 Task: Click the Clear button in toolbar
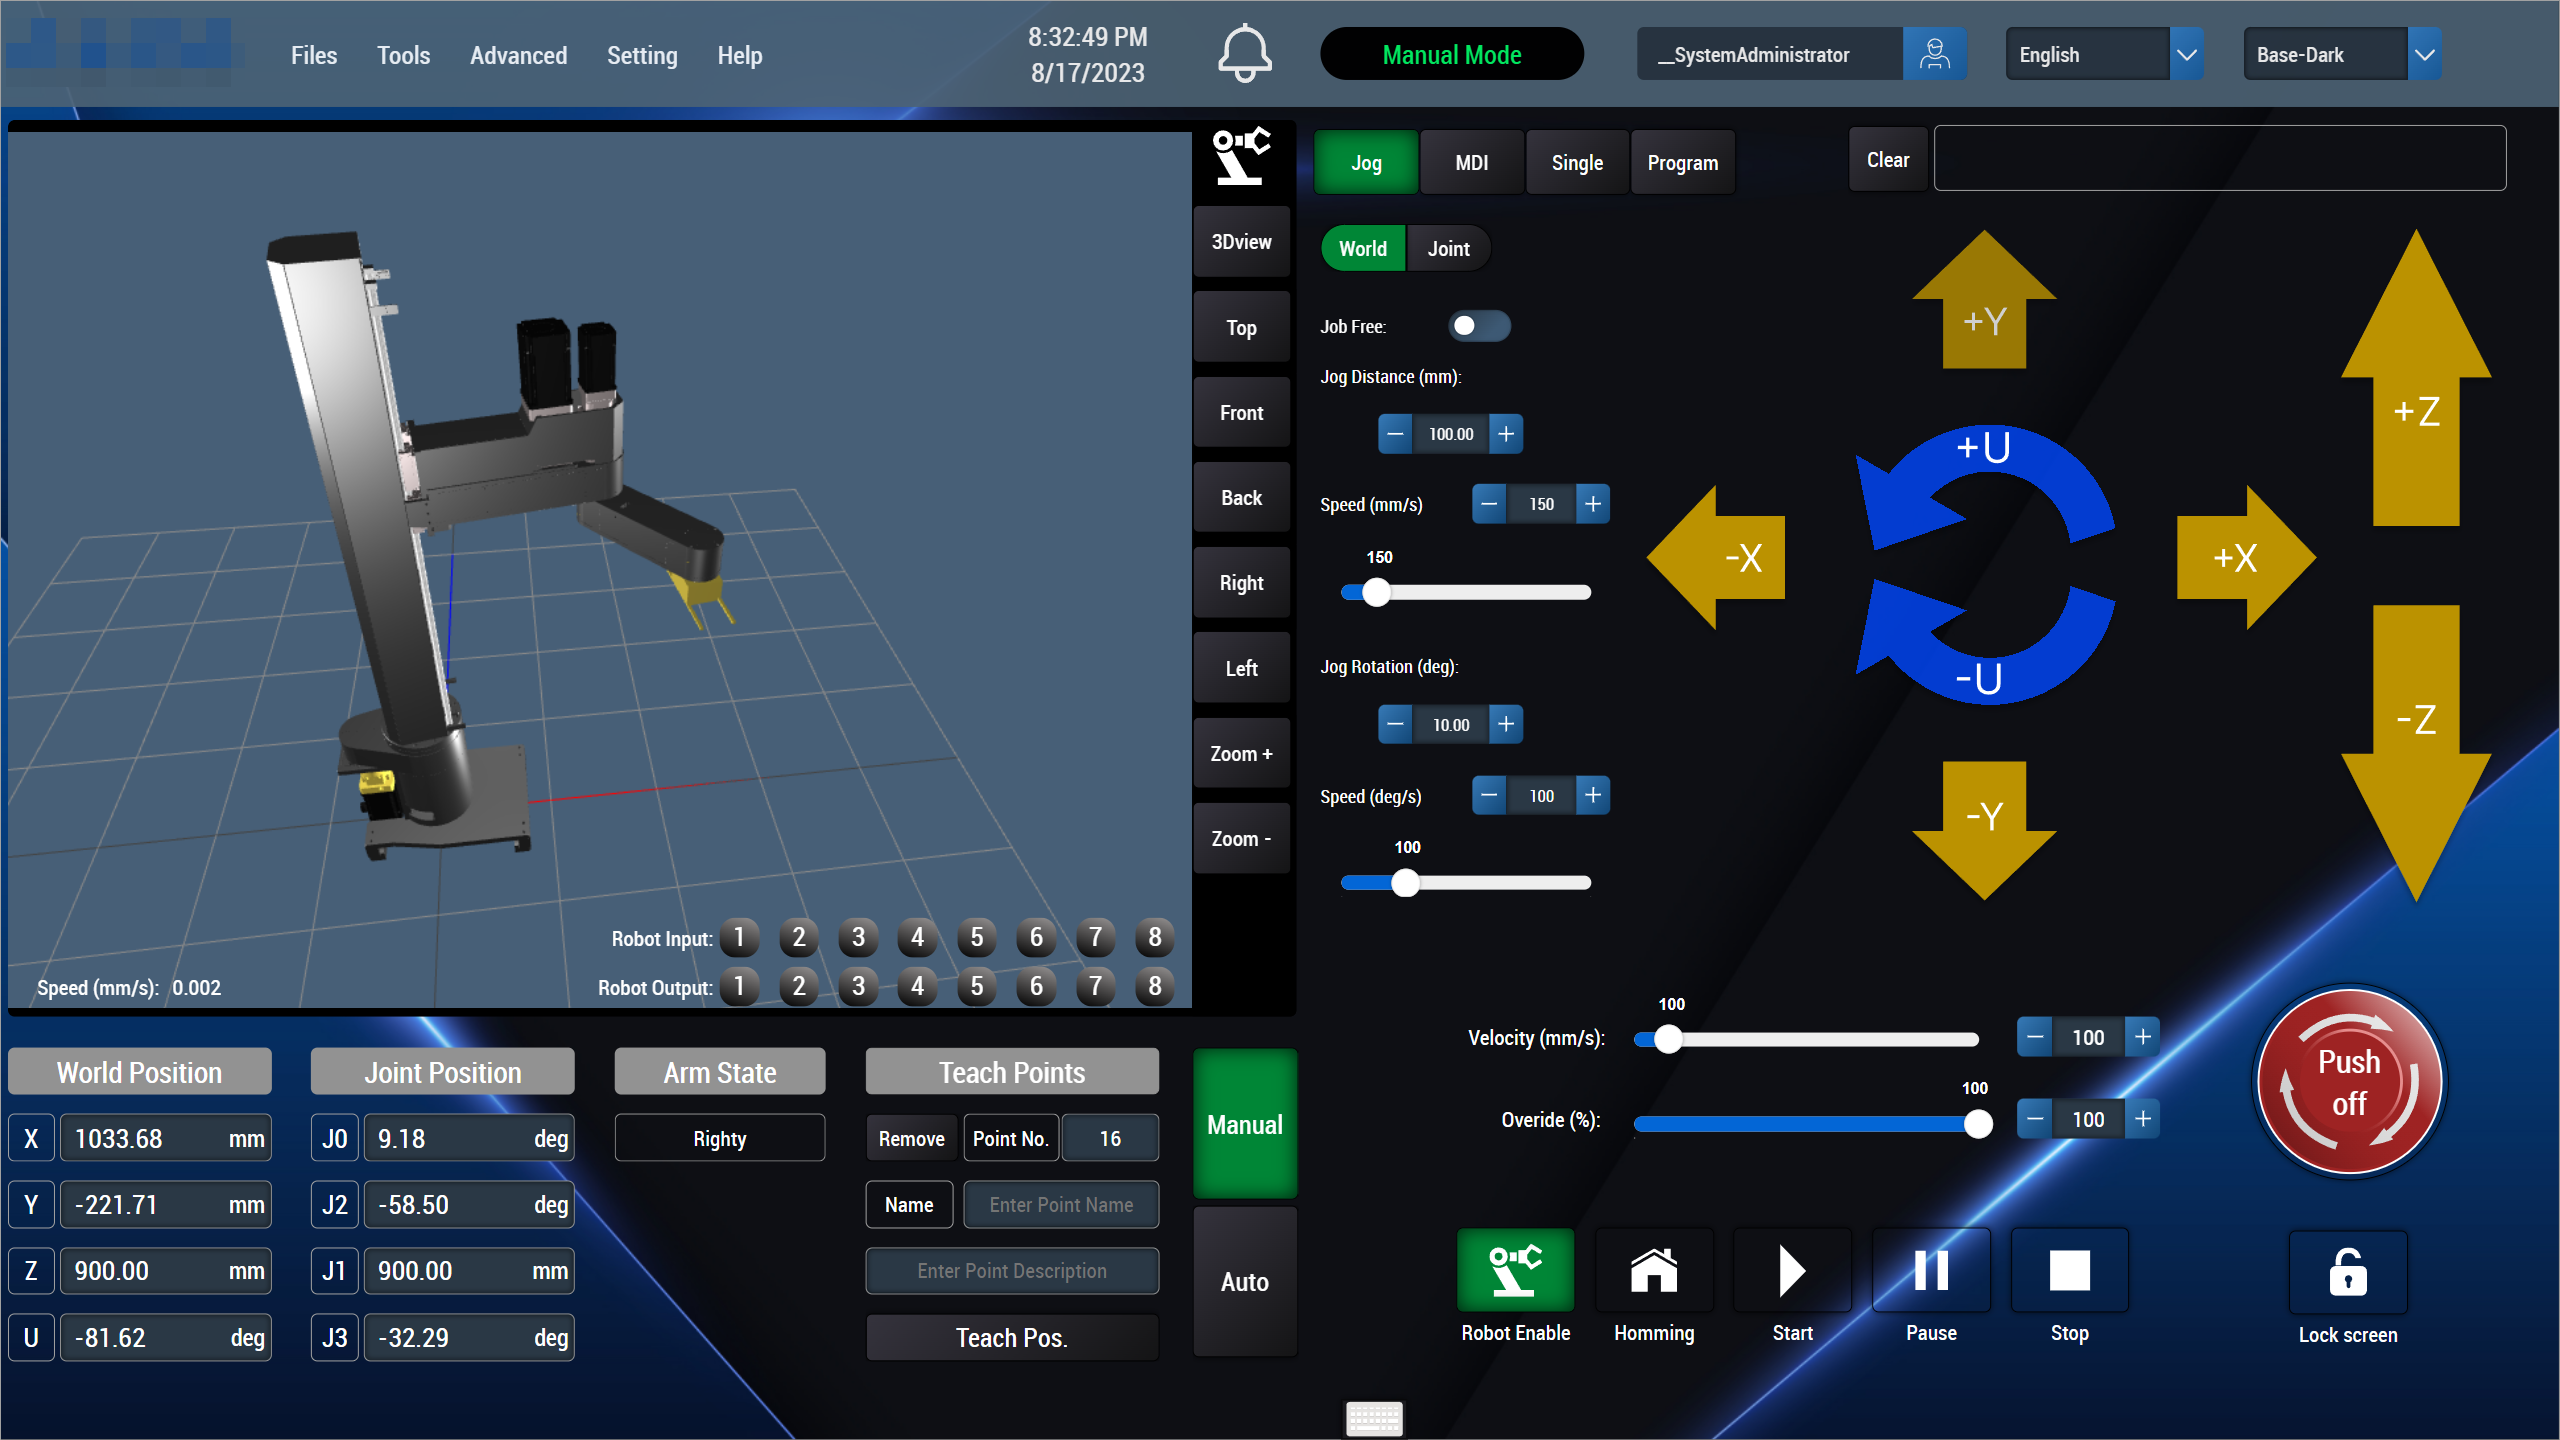[x=1887, y=160]
